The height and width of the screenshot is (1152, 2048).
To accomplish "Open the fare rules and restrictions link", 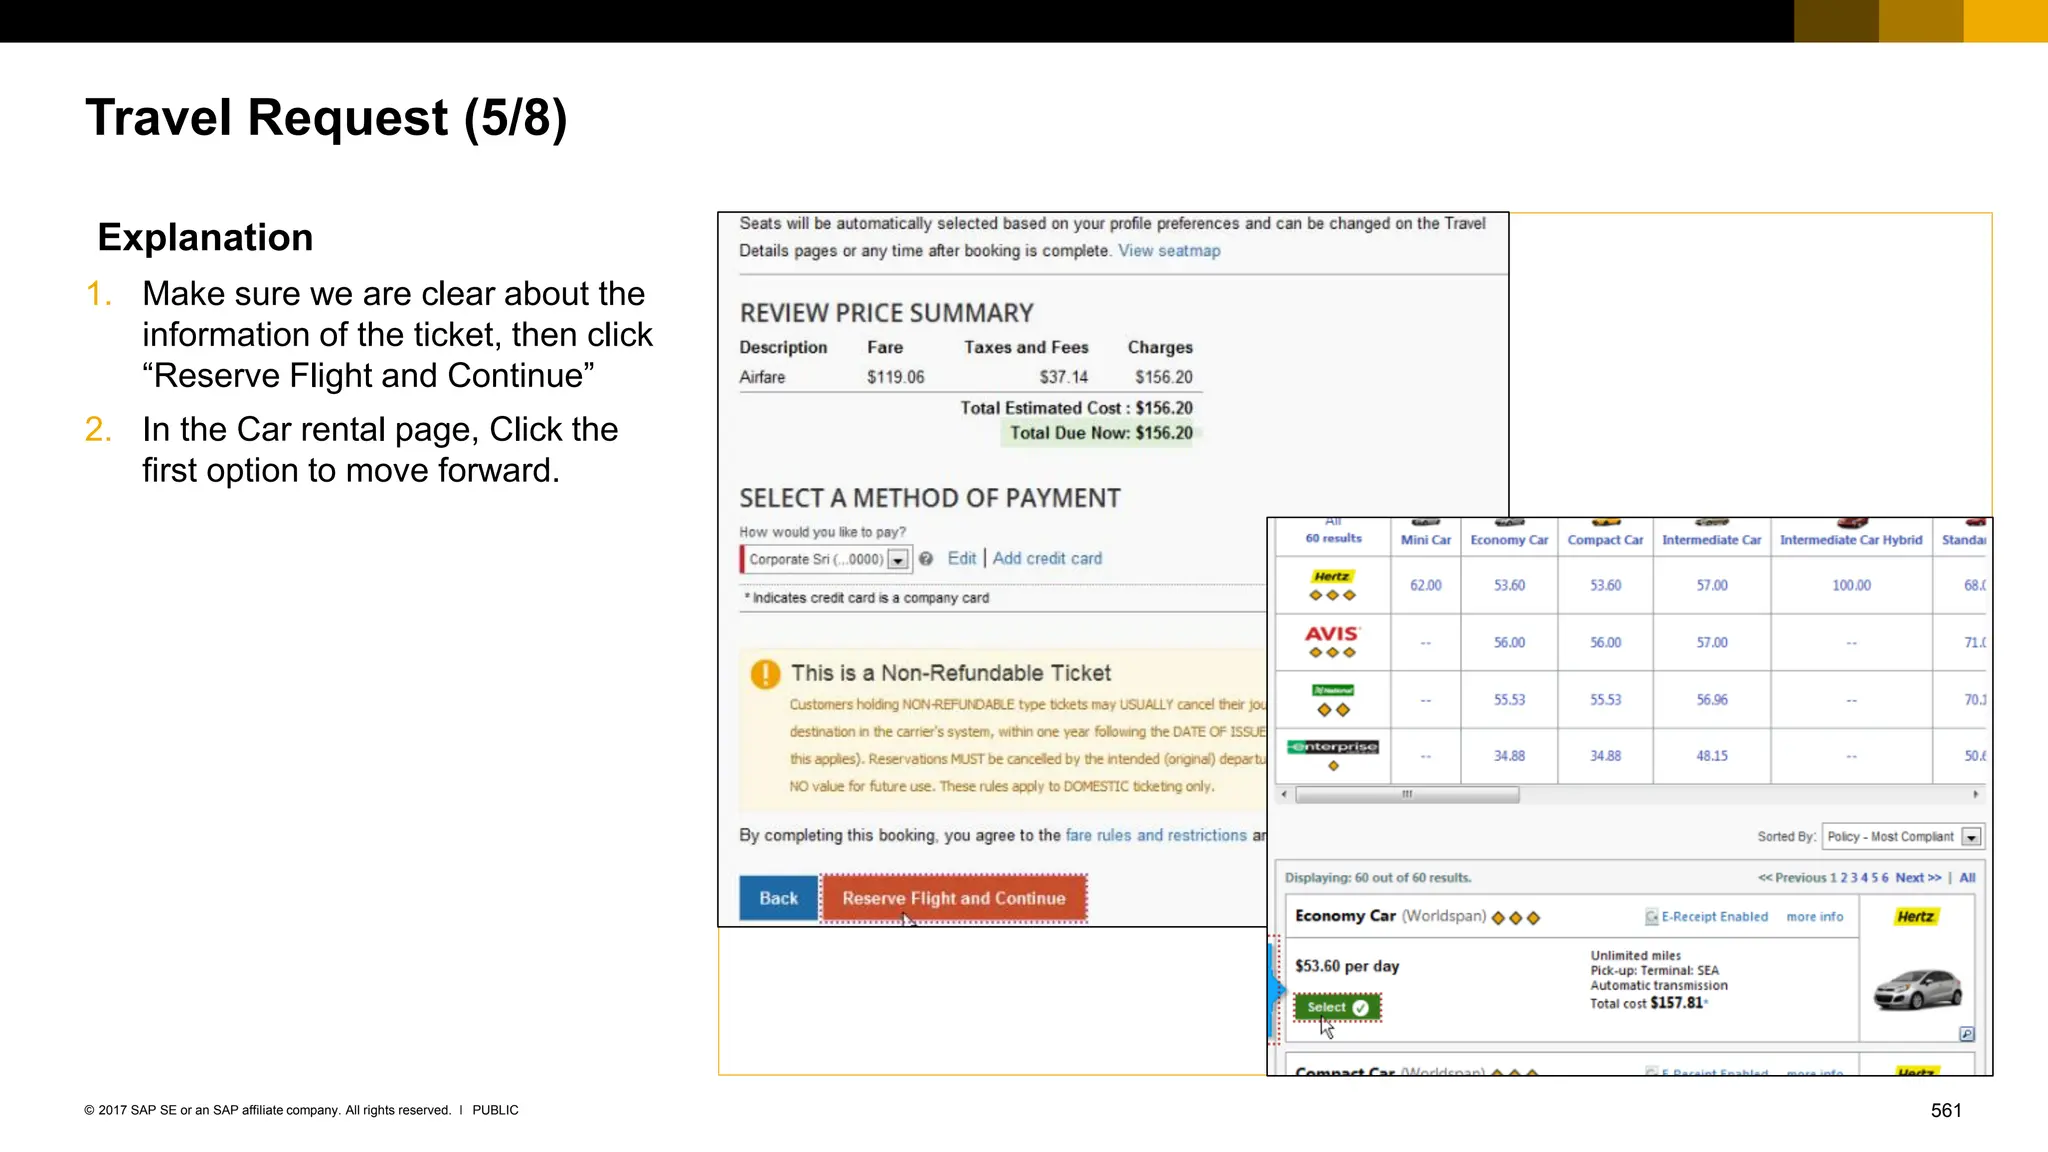I will 1156,835.
